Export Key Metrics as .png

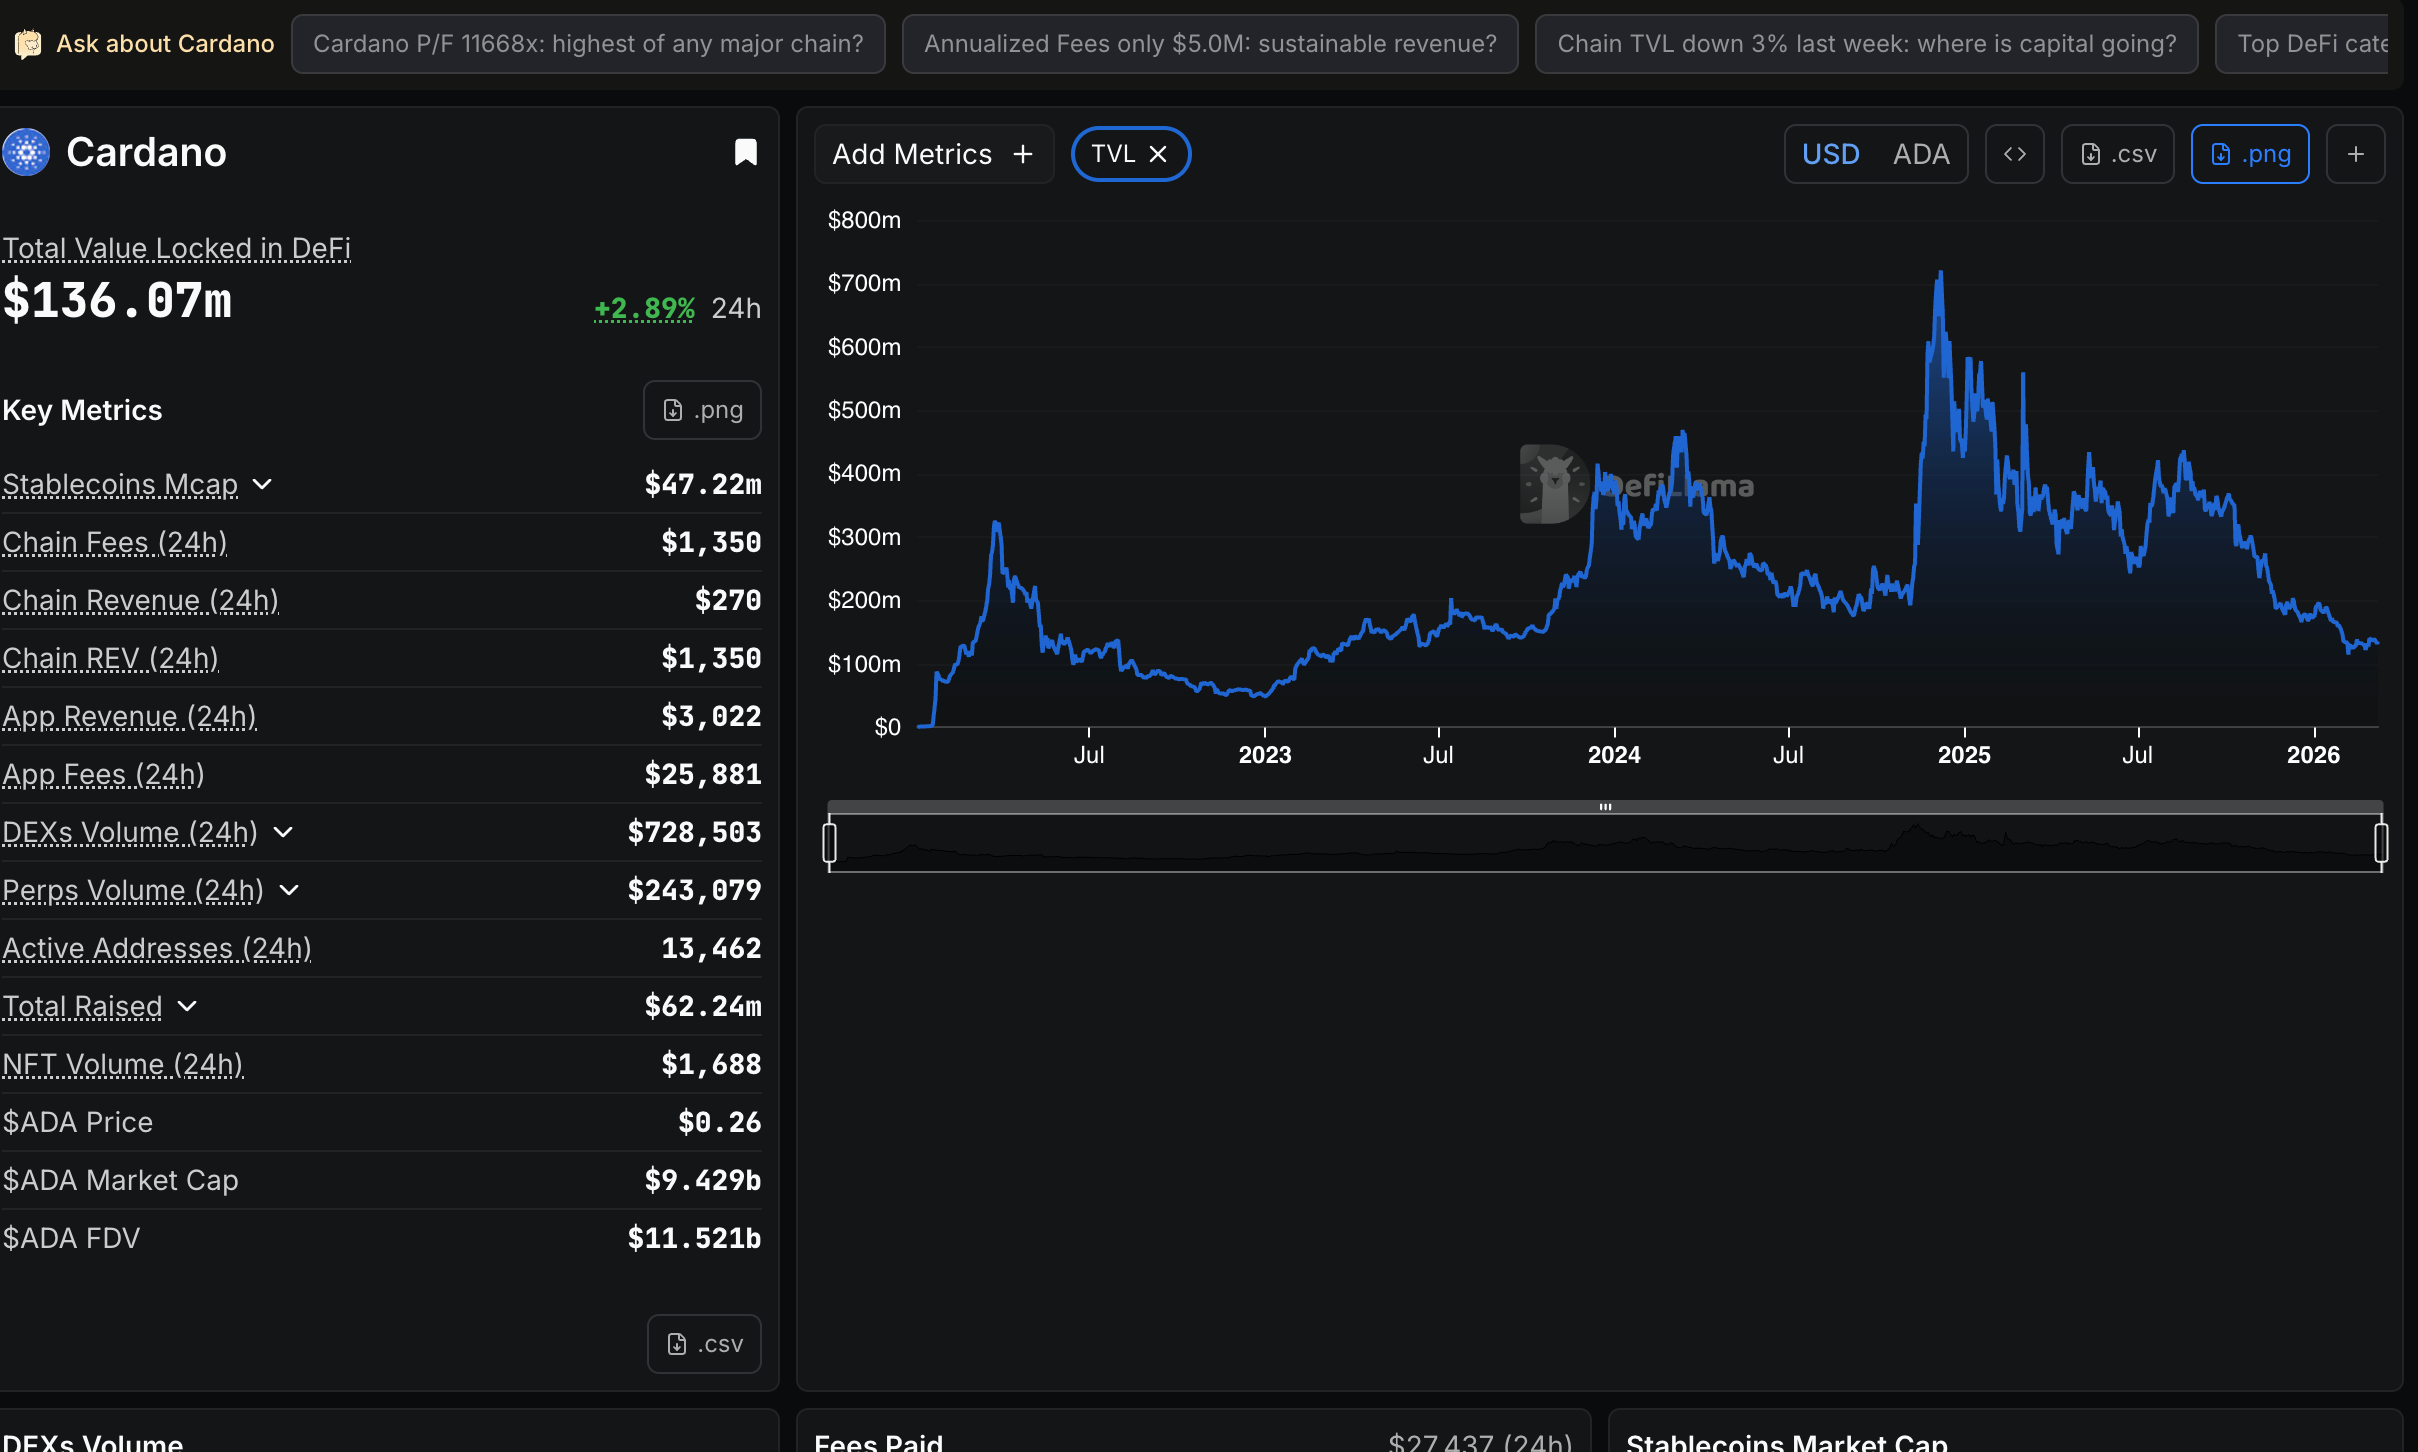point(702,410)
